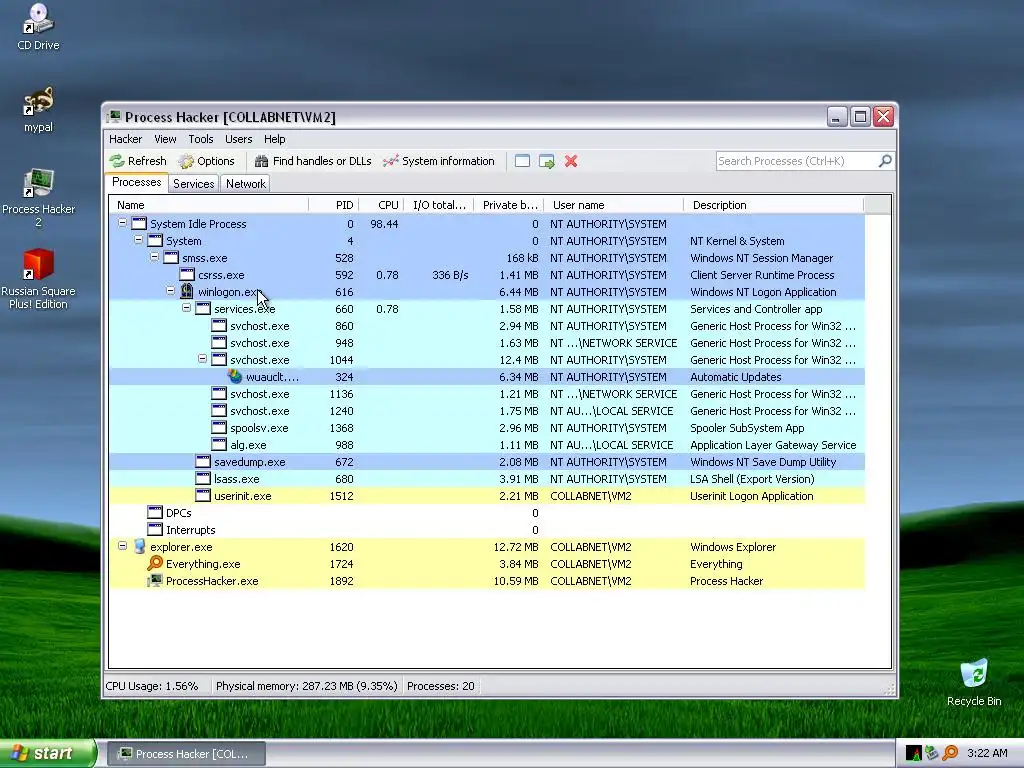Select the spoolsv.exe row
1024x768 pixels.
point(487,428)
